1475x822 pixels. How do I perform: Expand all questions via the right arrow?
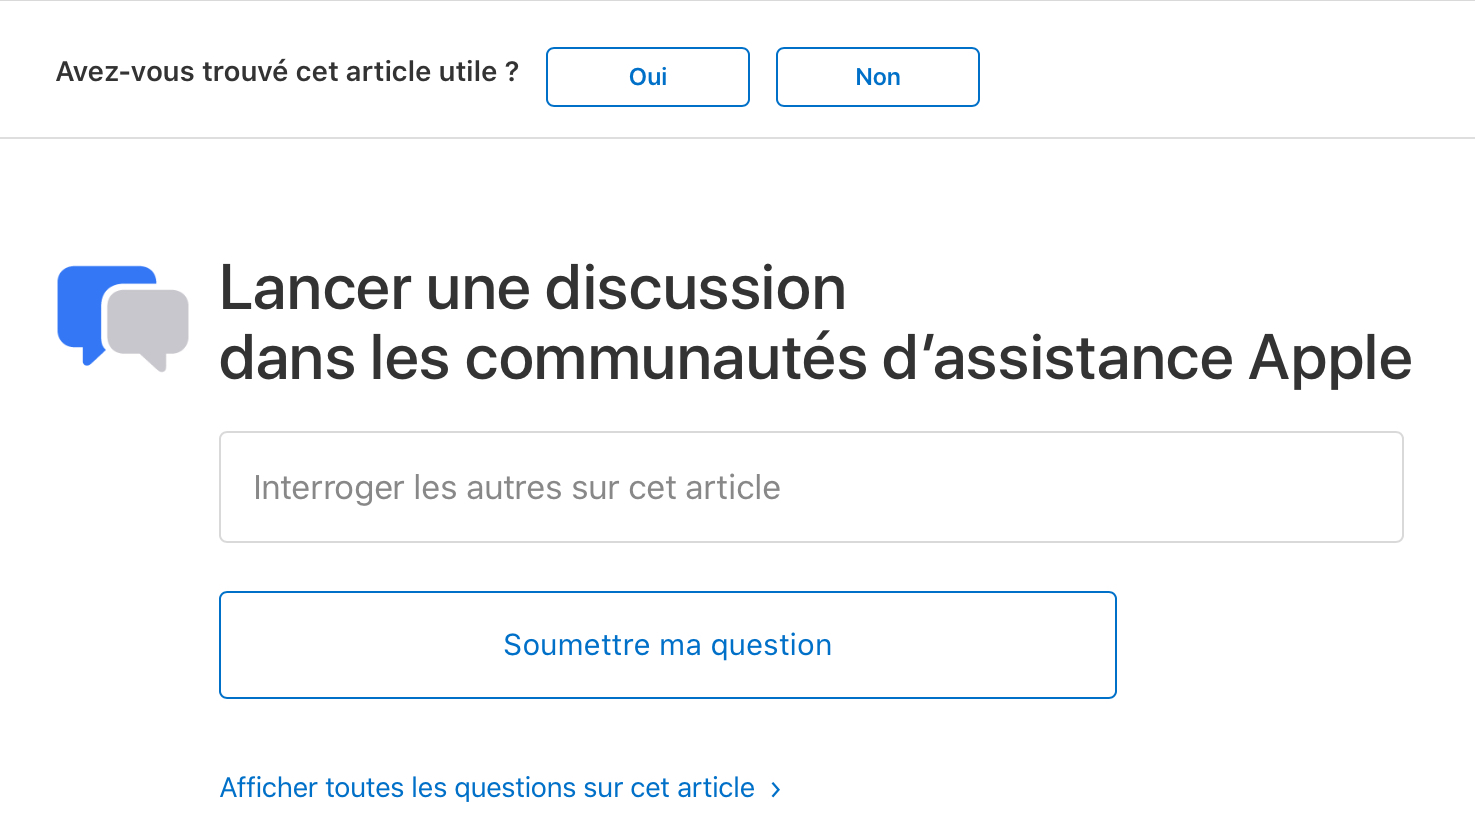pos(776,790)
